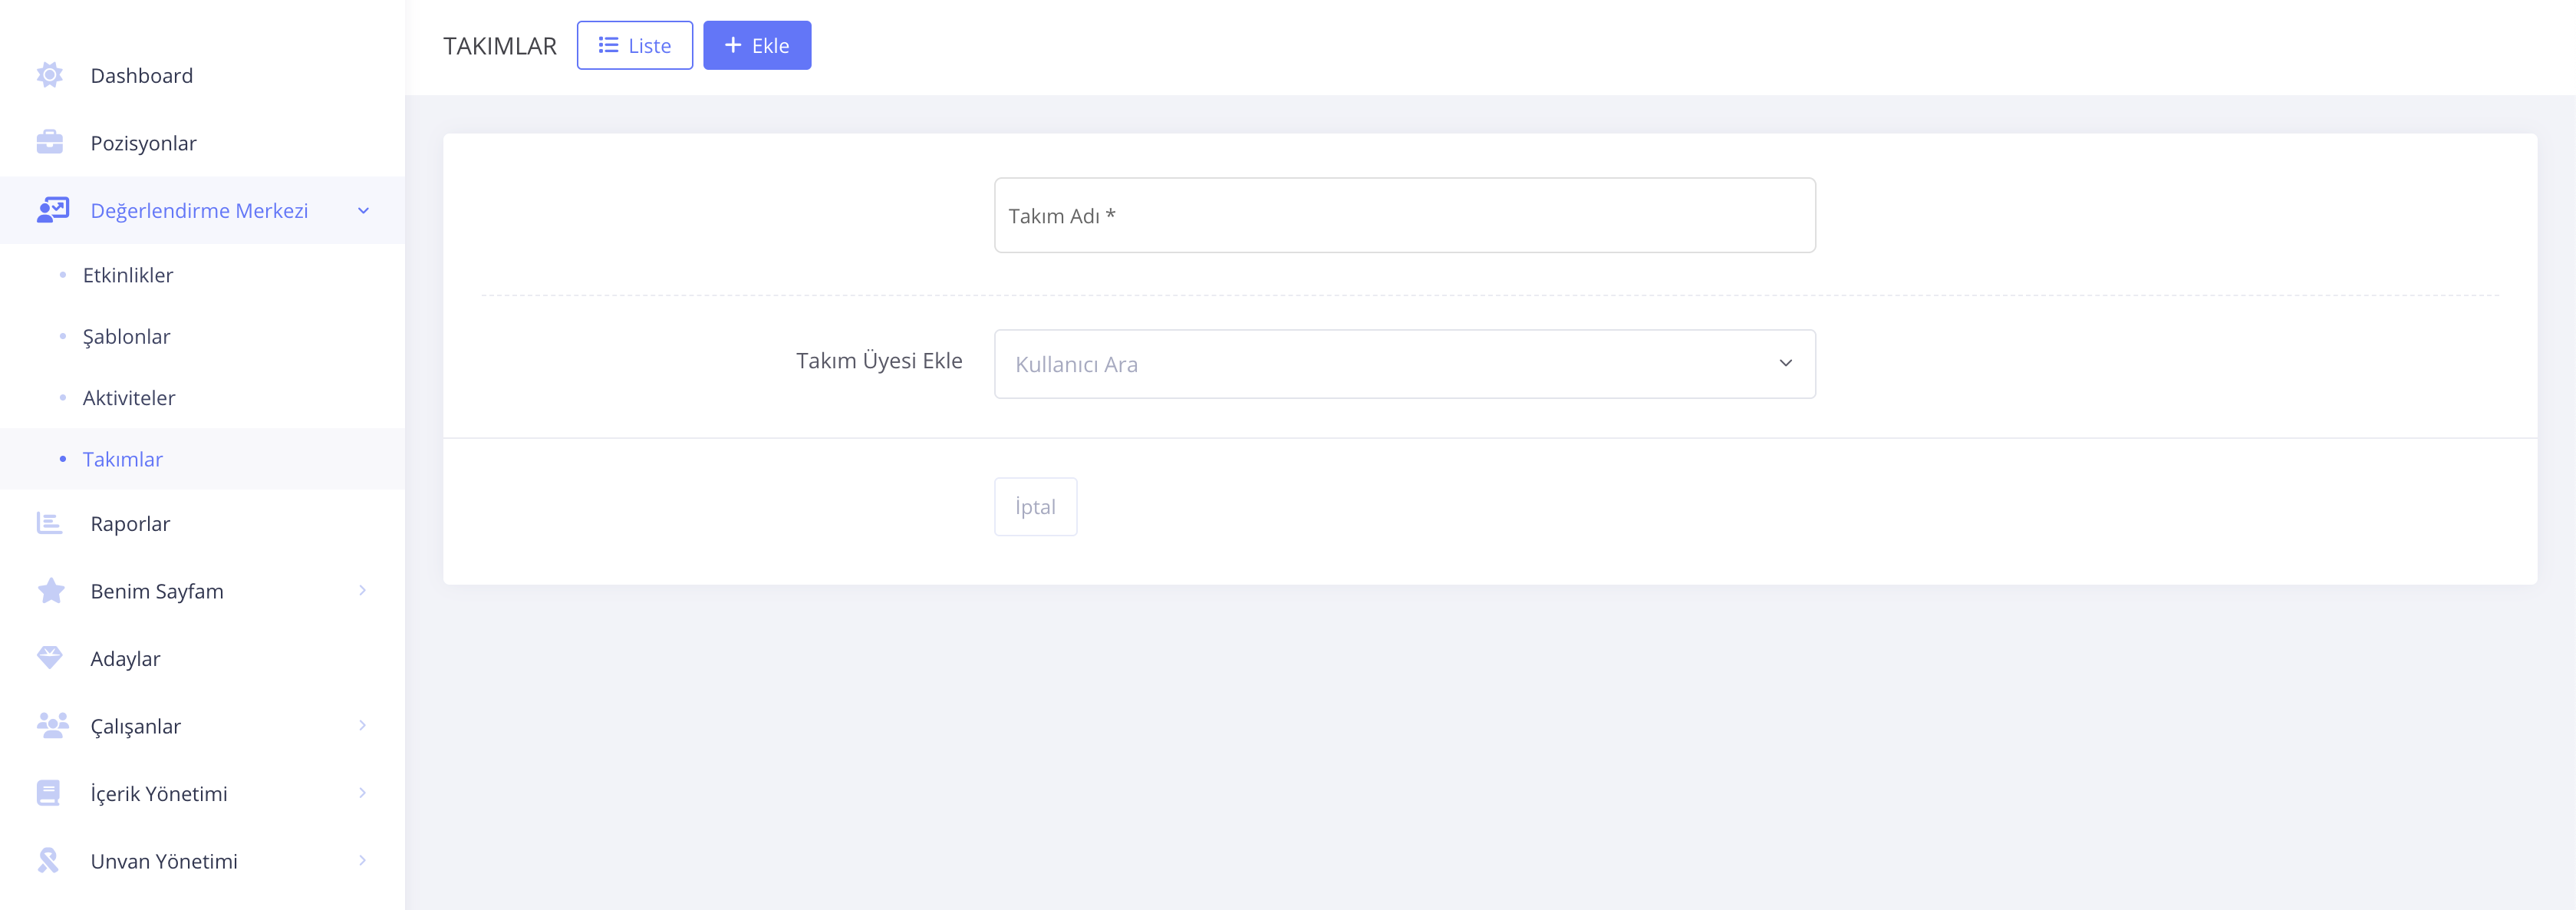This screenshot has width=2576, height=910.
Task: Click the Değerlendirme Merkezi sidebar icon
Action: [x=52, y=210]
